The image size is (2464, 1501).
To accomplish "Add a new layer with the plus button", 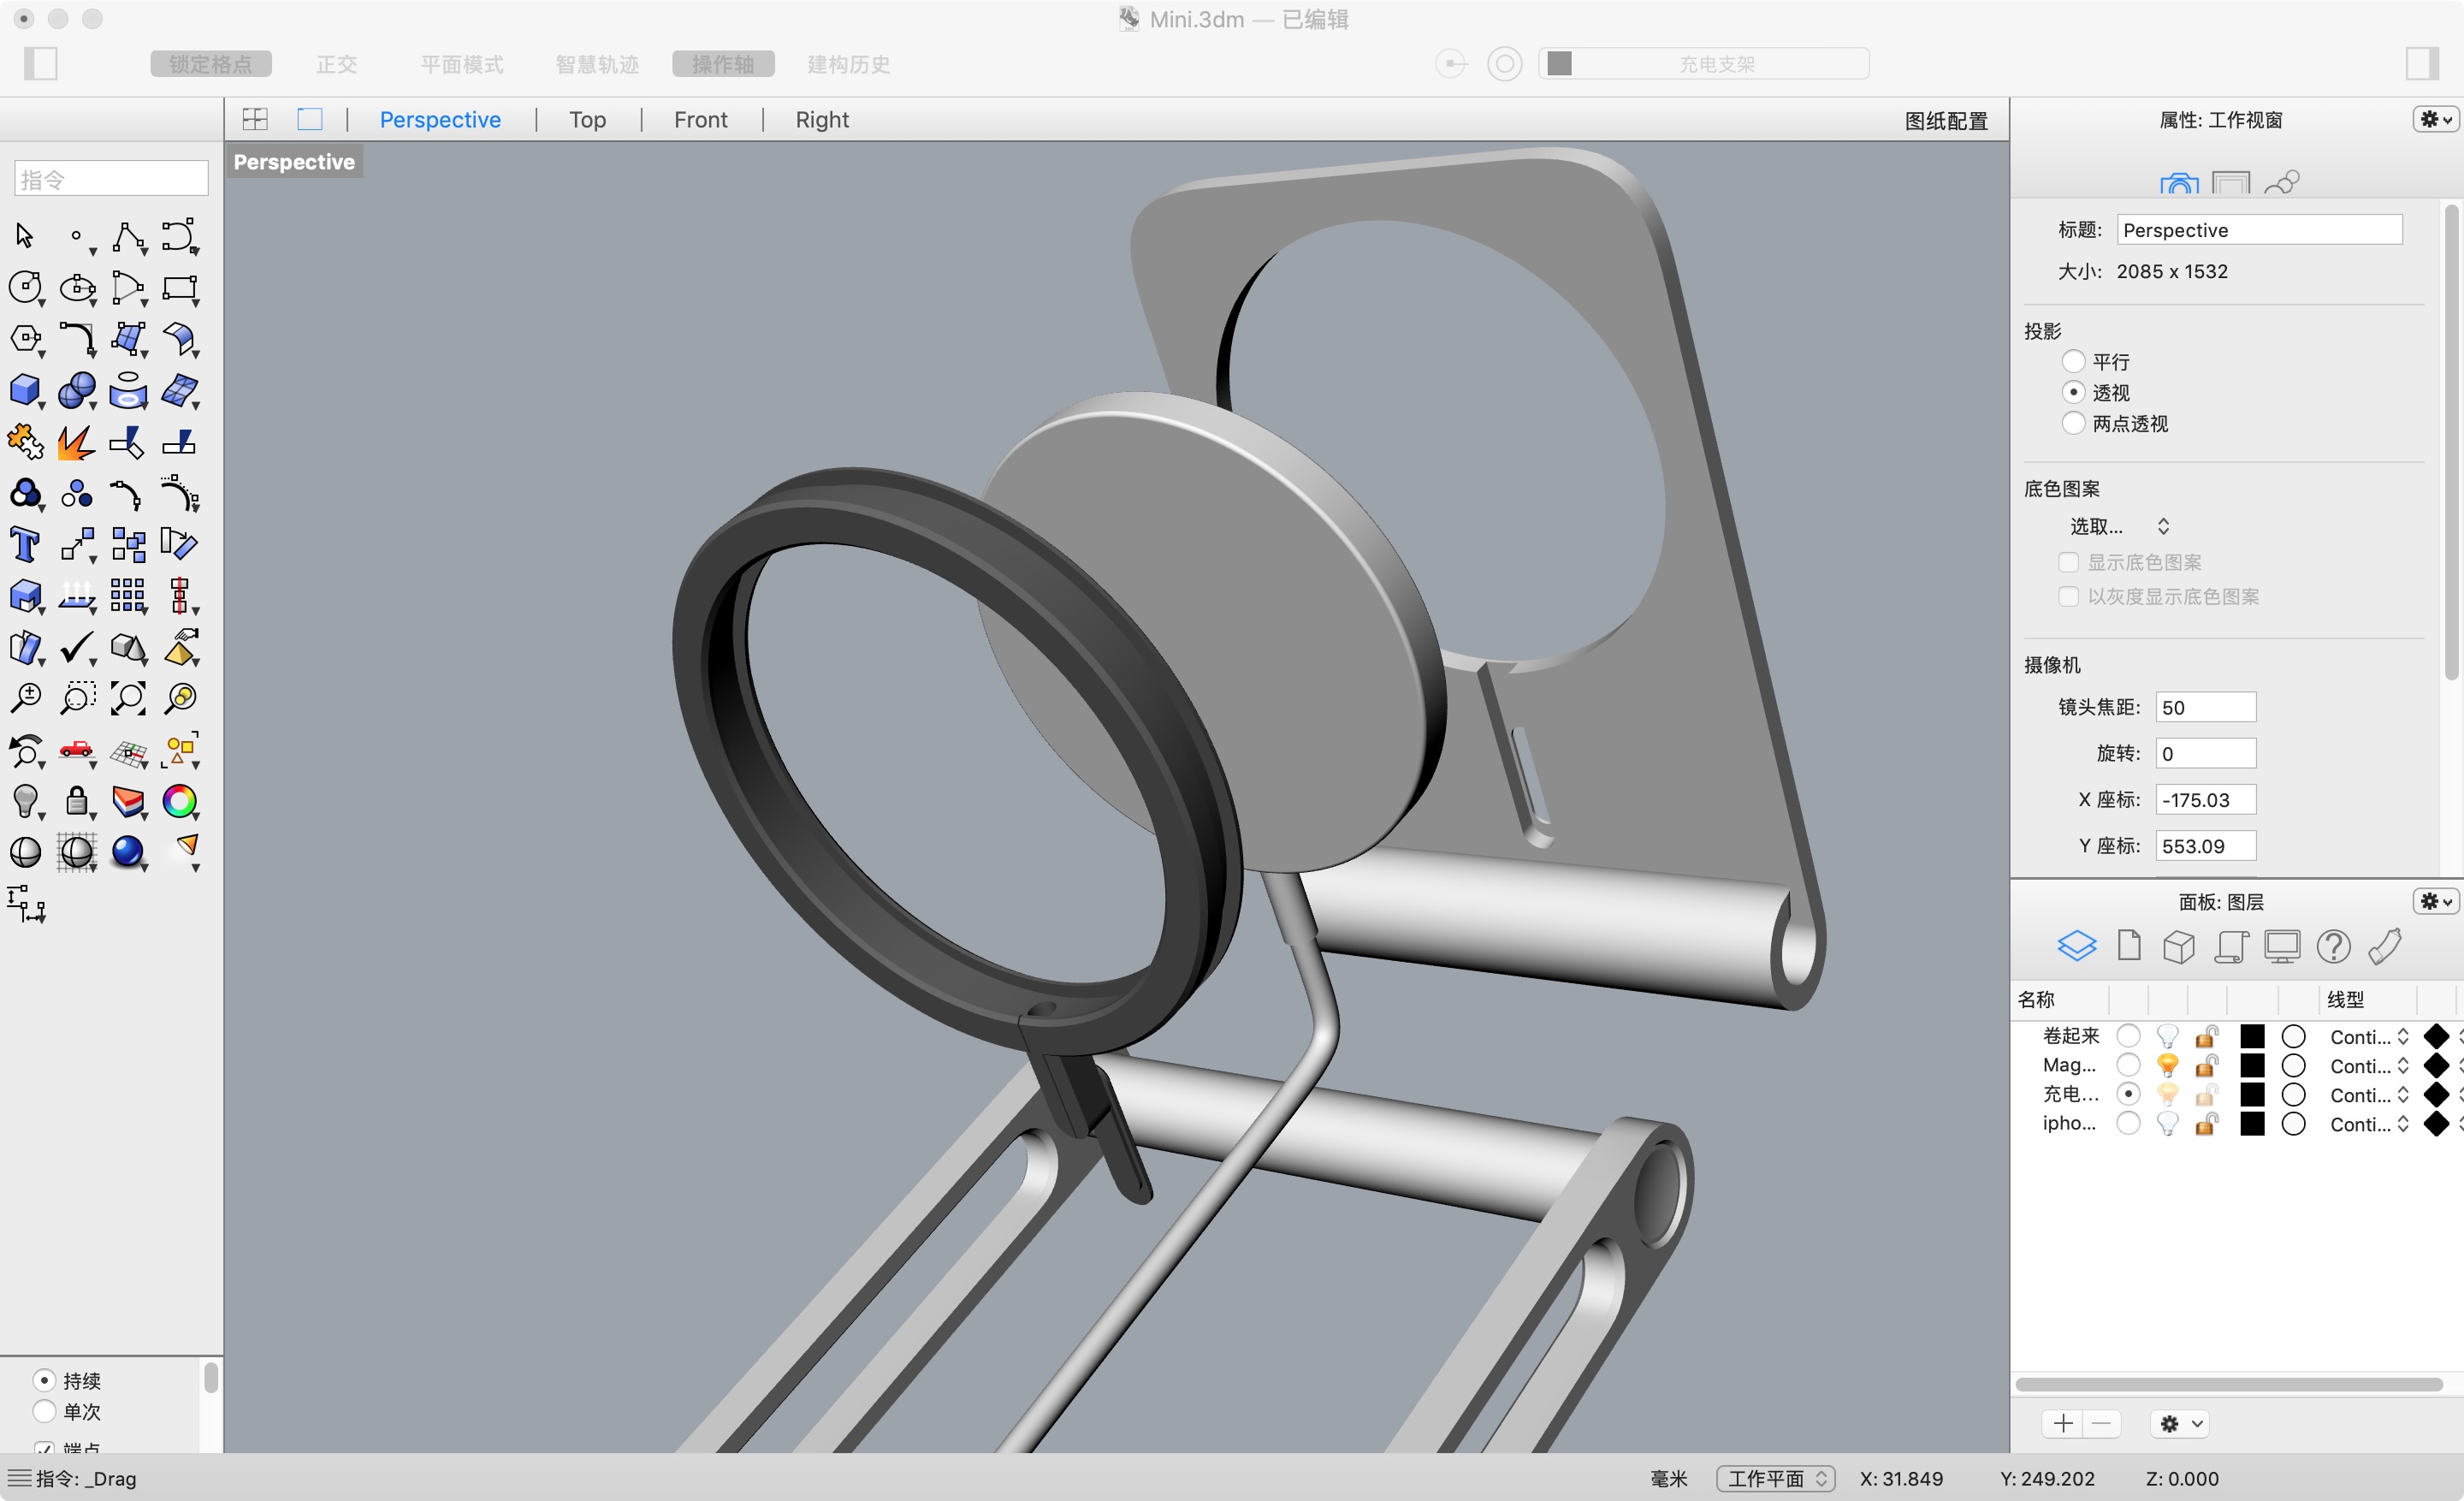I will click(x=2062, y=1423).
